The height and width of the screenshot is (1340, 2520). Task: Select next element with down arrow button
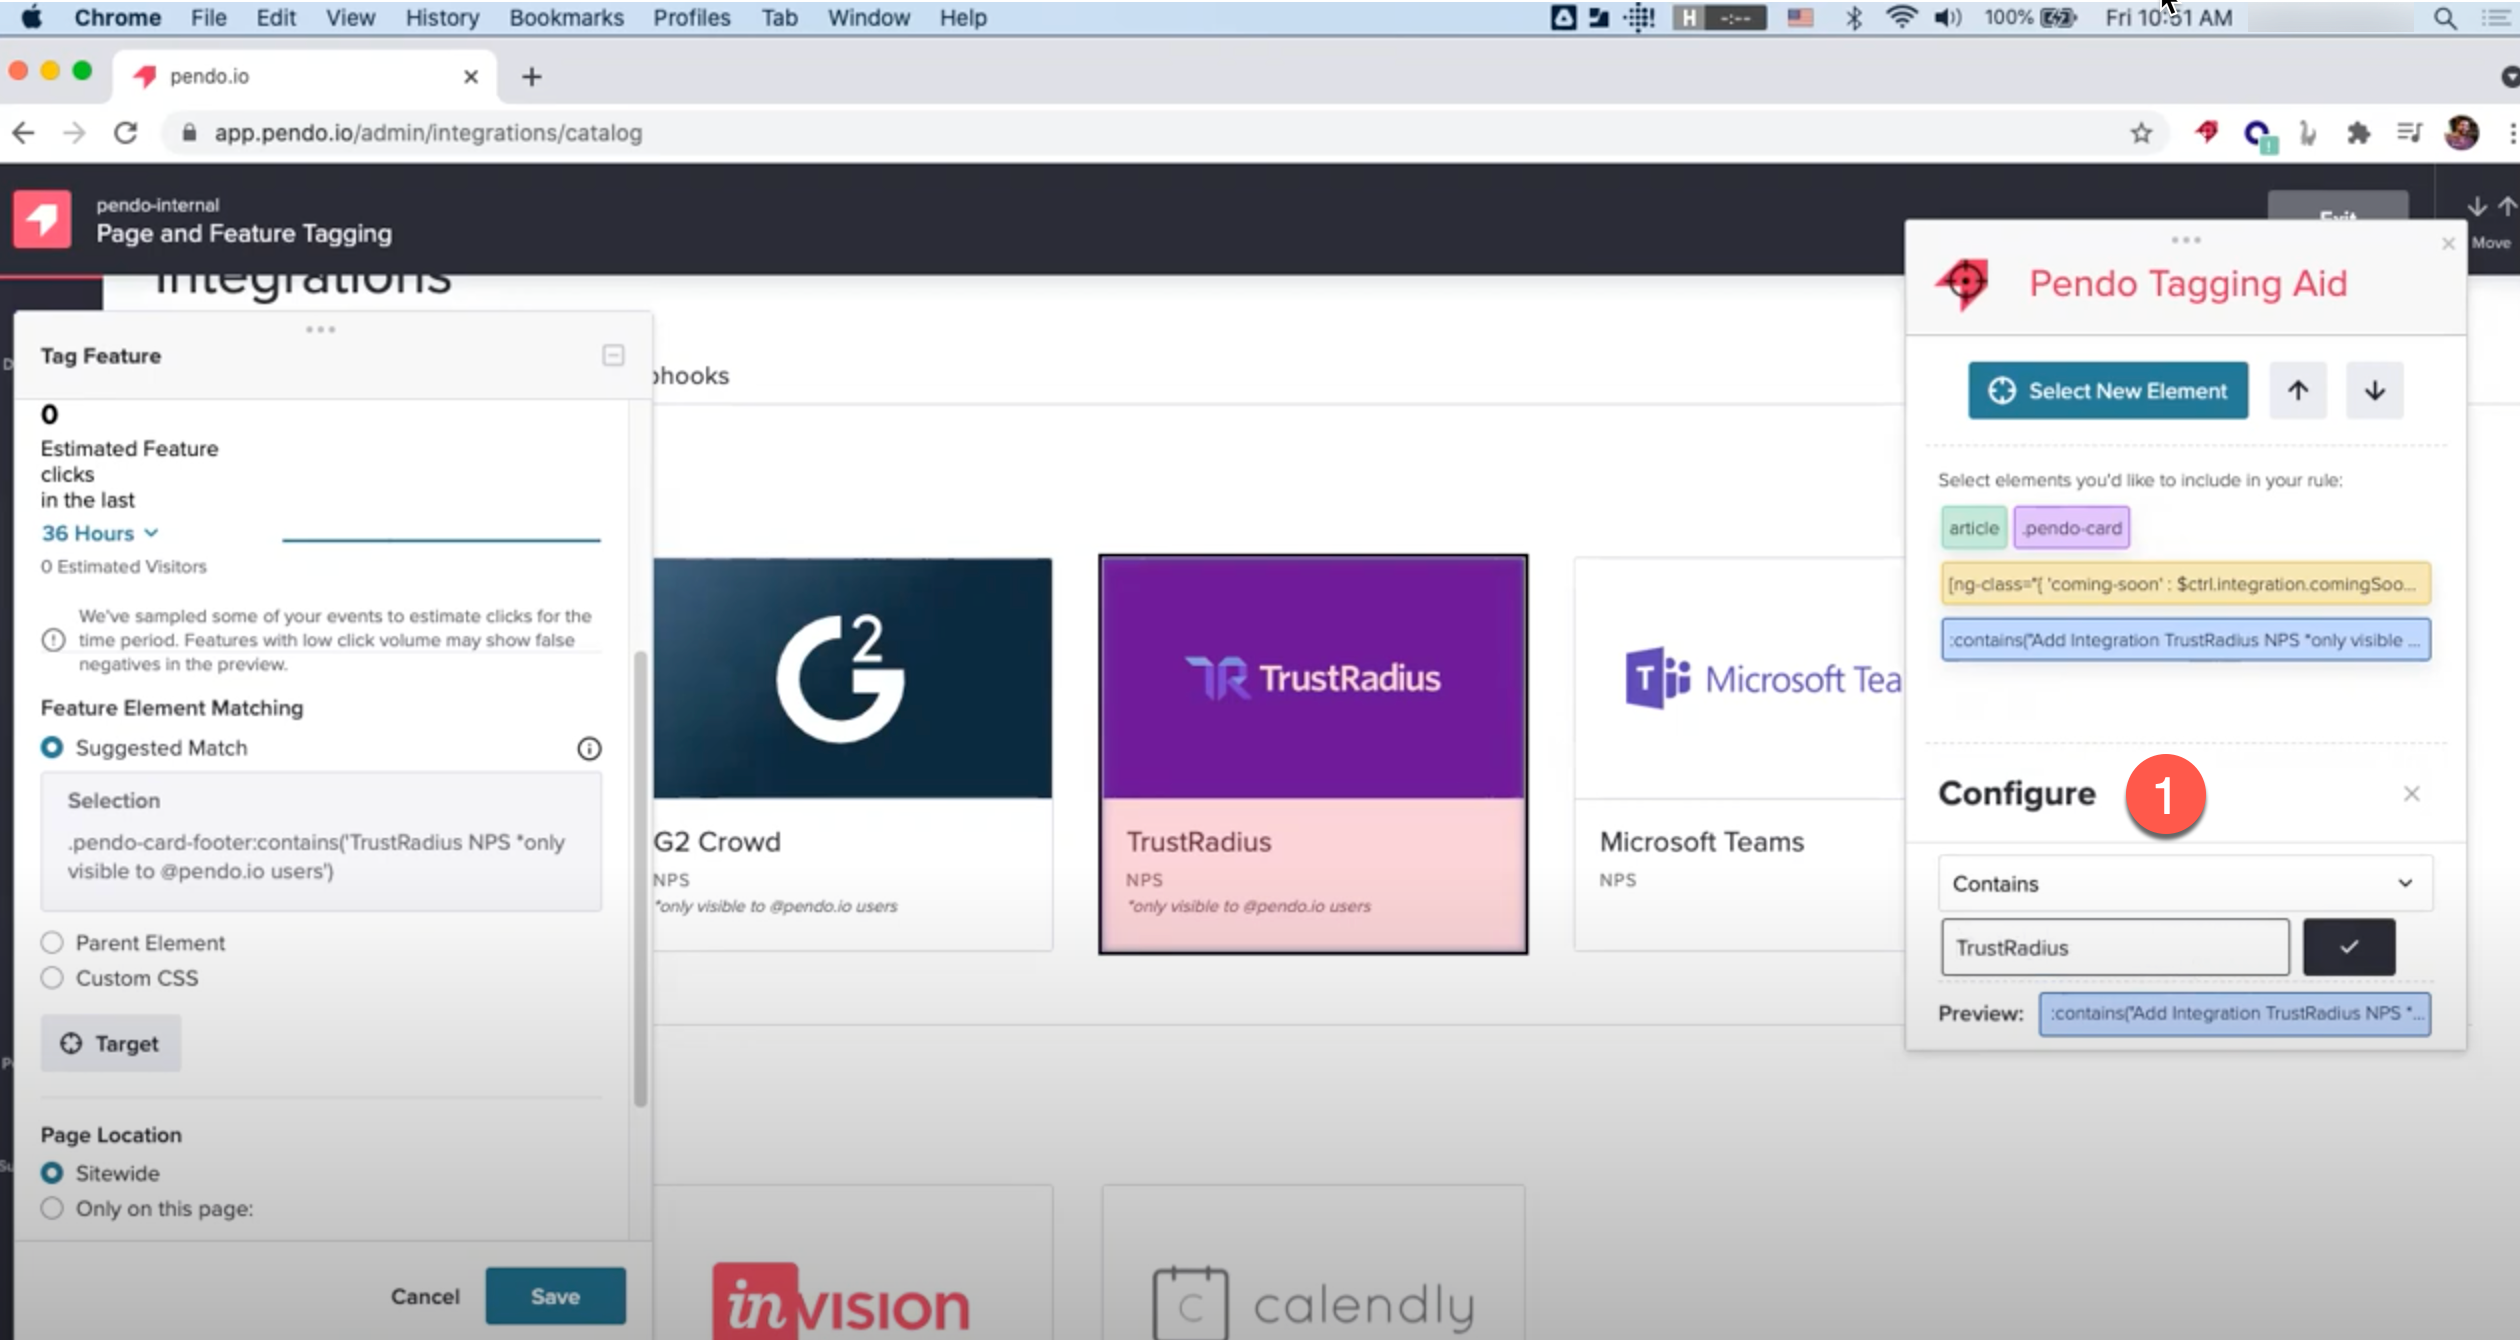point(2375,391)
